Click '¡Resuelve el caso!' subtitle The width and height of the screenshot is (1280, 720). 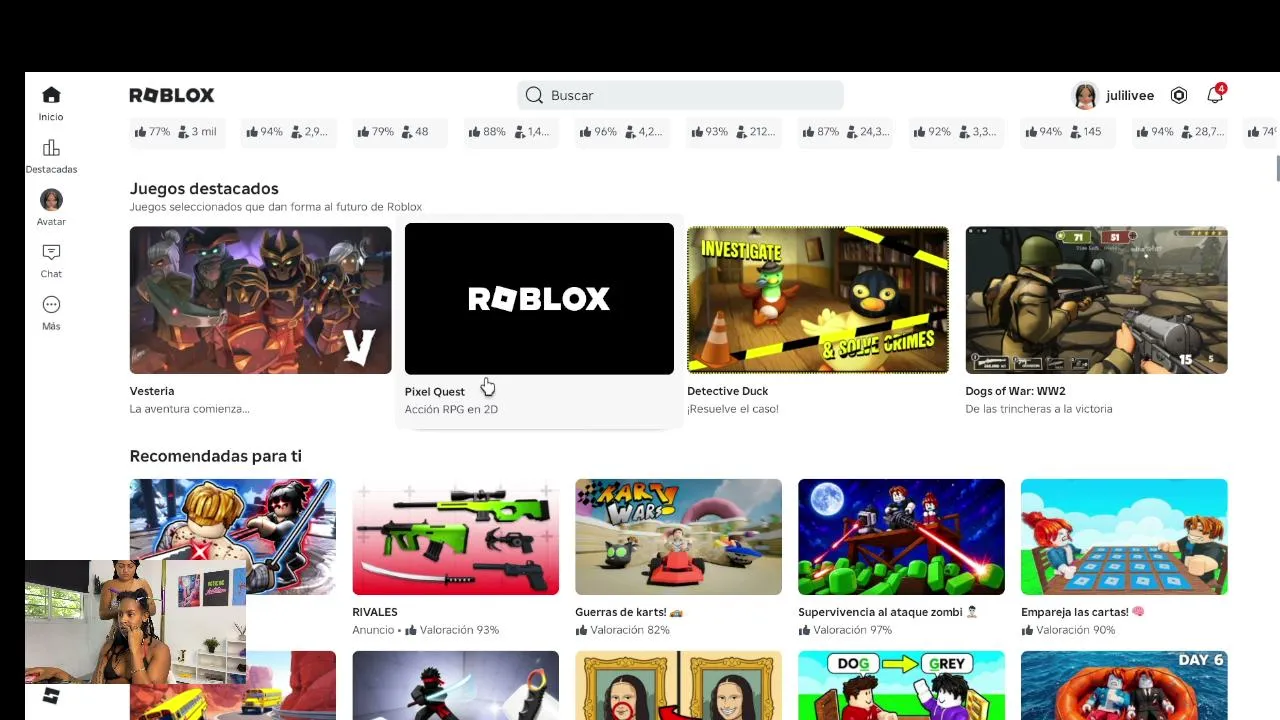click(733, 409)
